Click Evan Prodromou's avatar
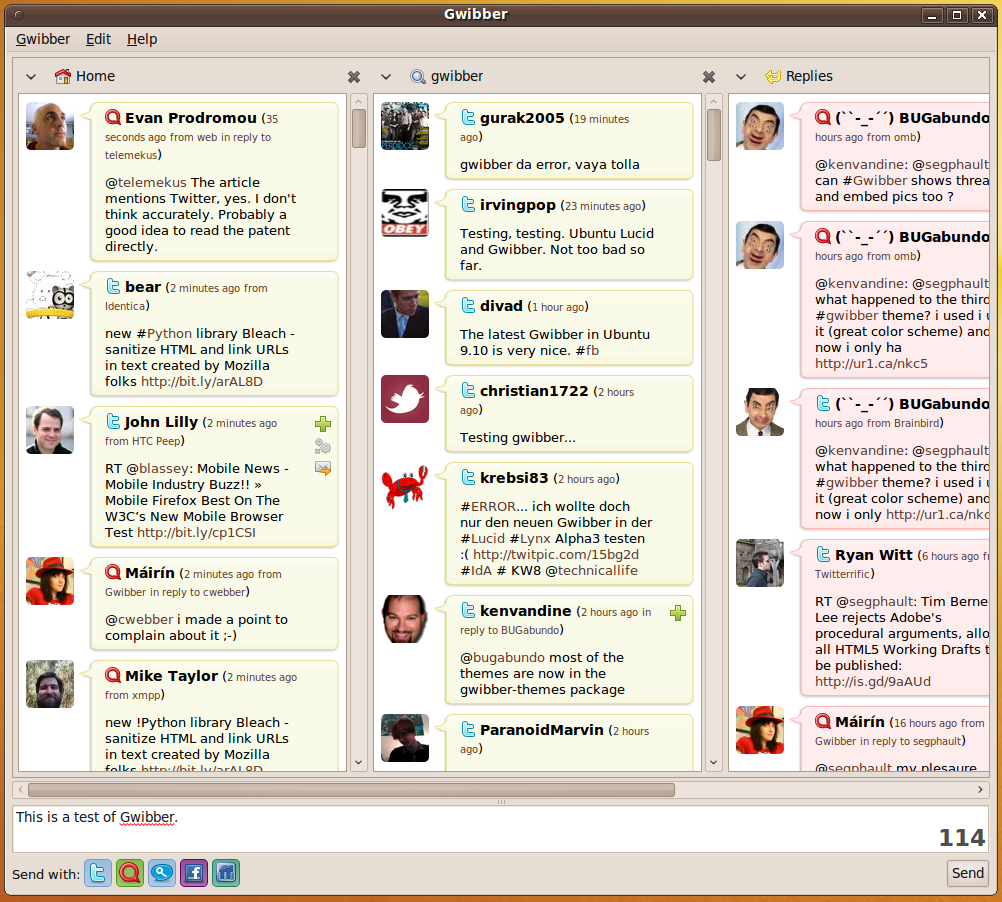 tap(50, 126)
